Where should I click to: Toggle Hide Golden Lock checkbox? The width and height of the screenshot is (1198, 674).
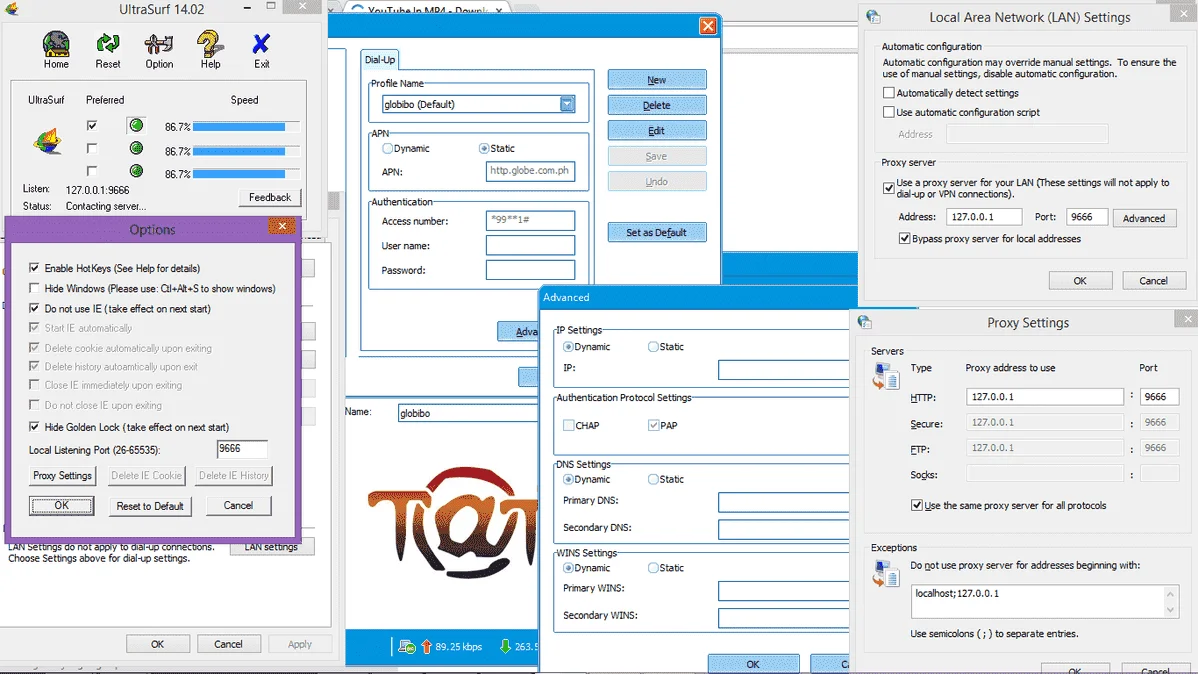[34, 426]
